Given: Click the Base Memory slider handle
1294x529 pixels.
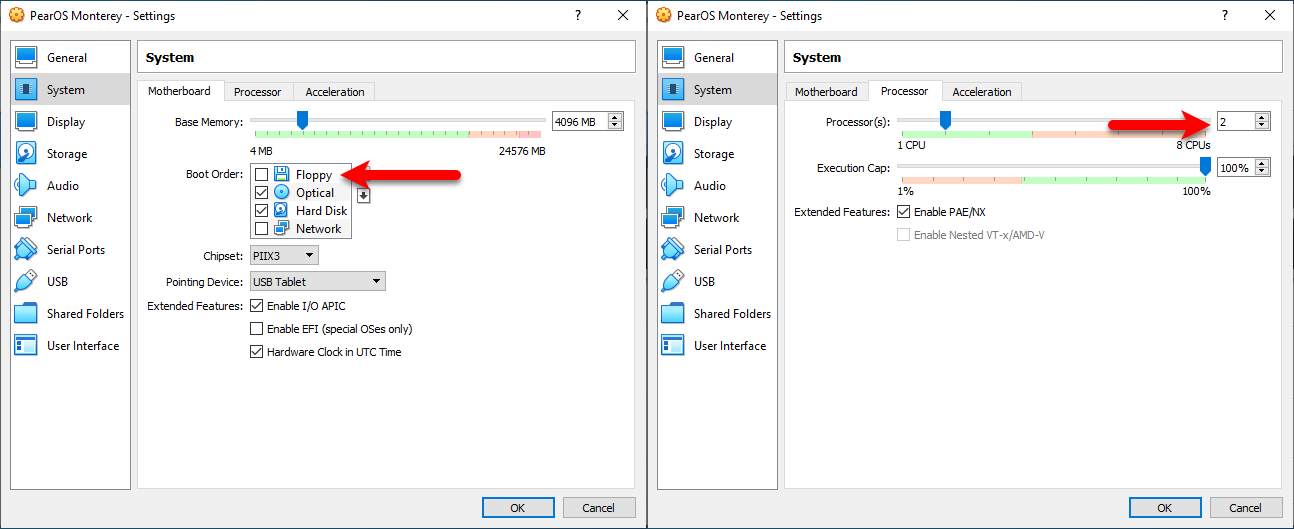Looking at the screenshot, I should (x=303, y=120).
